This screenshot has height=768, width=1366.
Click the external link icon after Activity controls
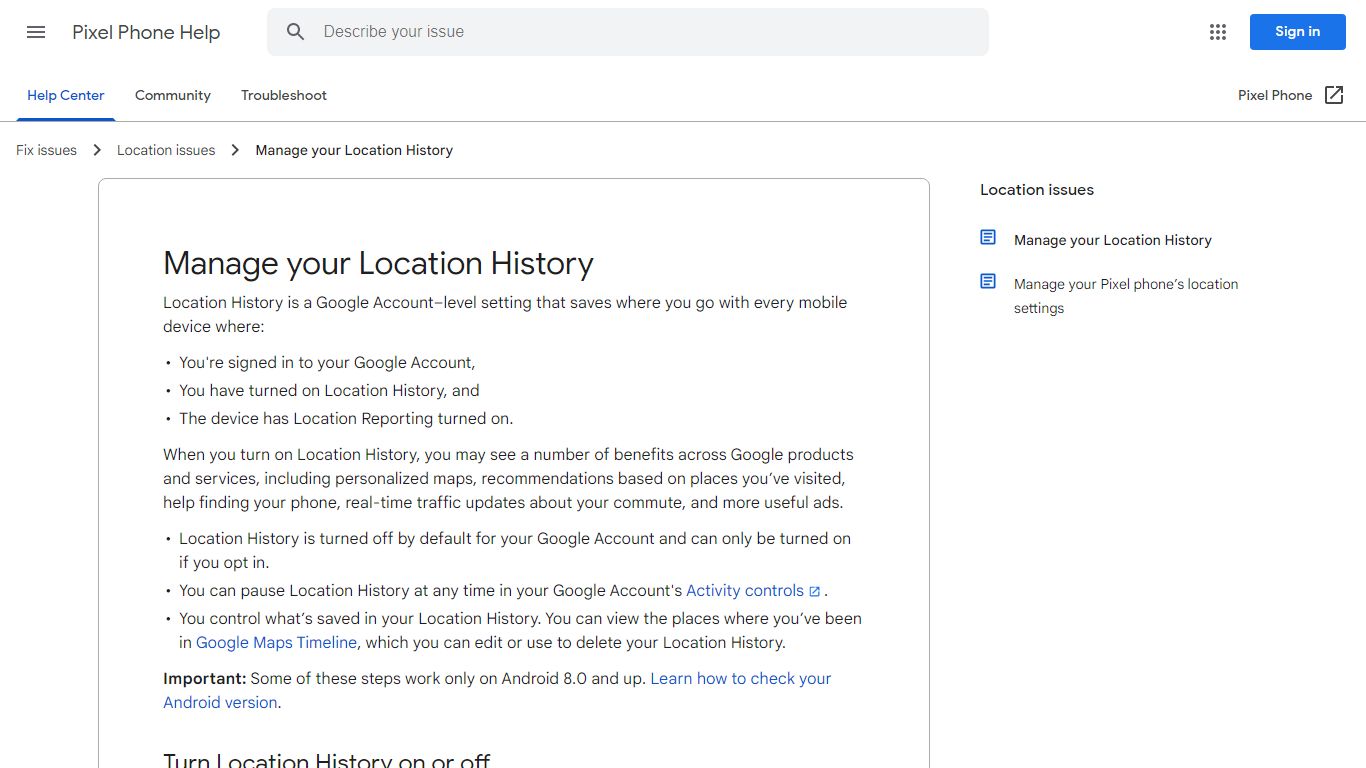[814, 592]
